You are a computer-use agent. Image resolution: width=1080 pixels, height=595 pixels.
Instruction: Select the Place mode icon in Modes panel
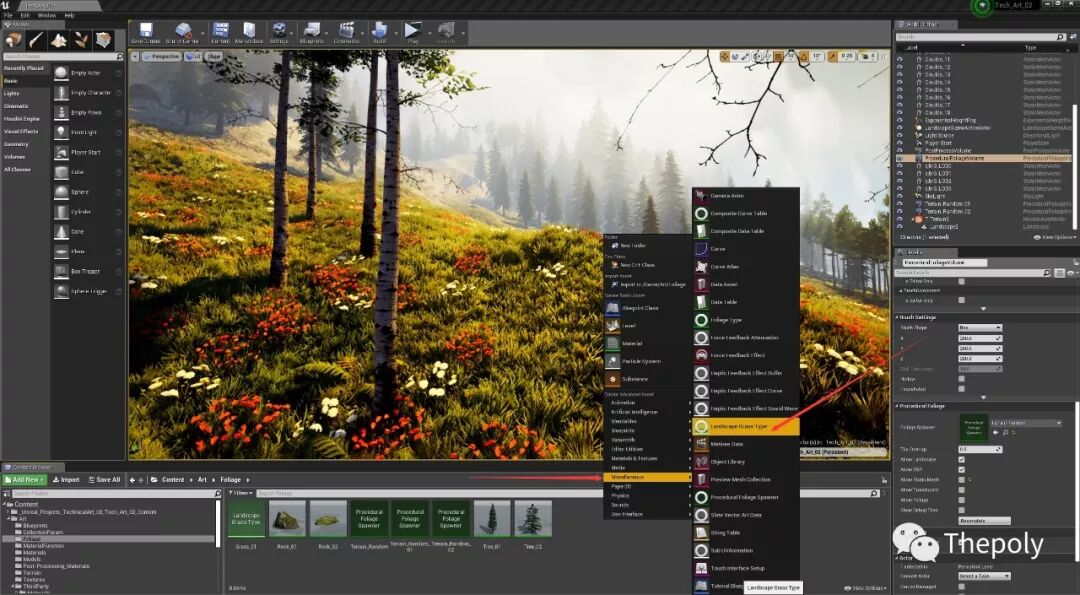14,40
